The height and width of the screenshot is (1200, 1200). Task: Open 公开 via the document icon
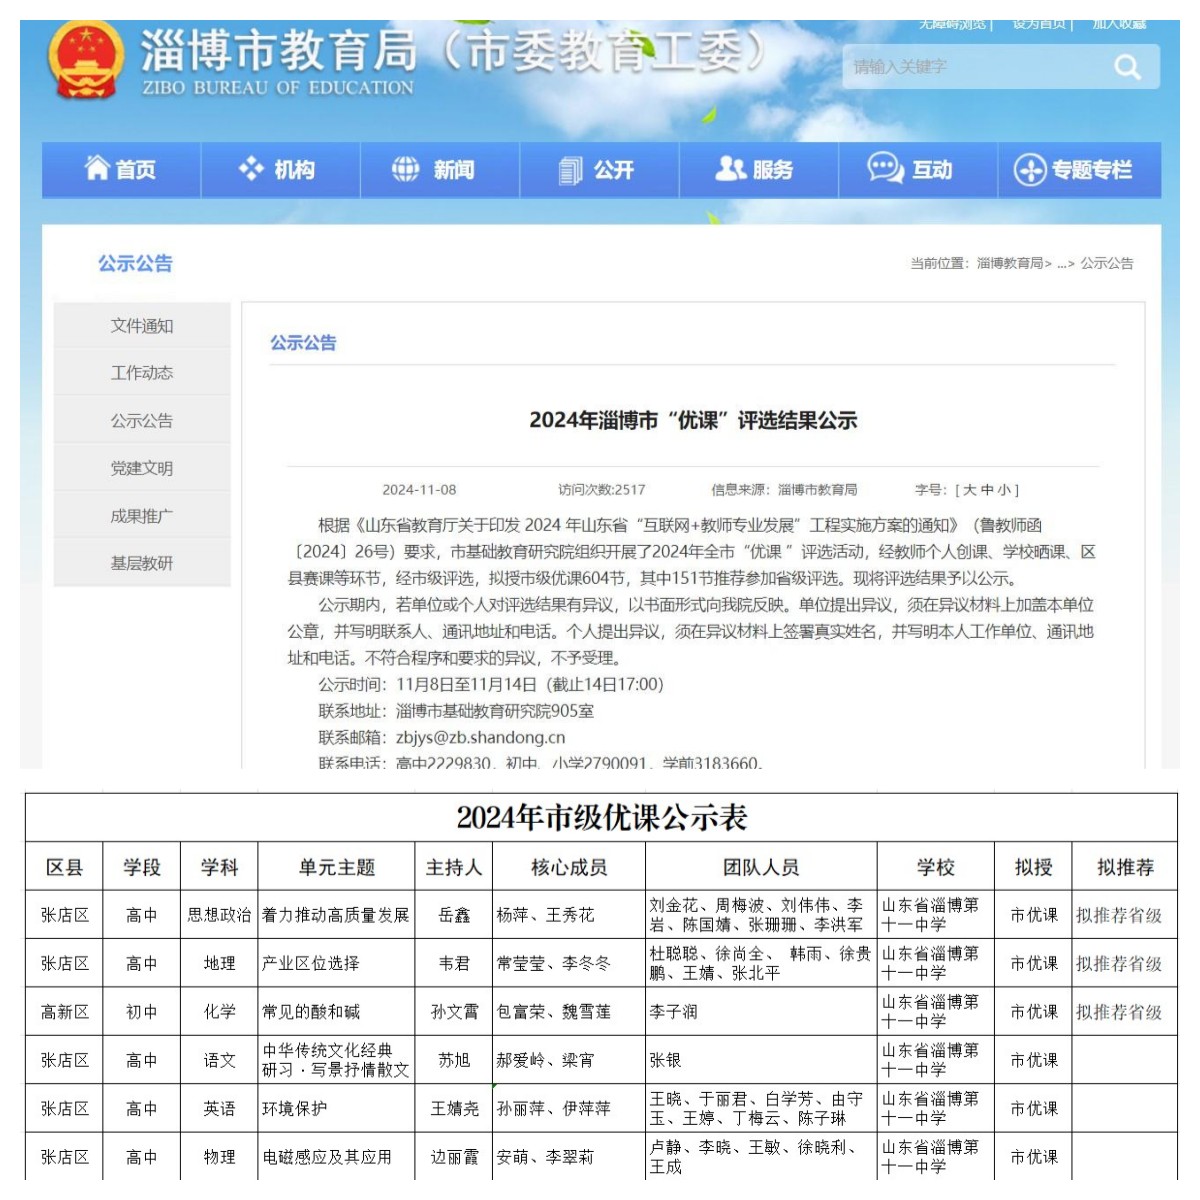click(x=570, y=170)
